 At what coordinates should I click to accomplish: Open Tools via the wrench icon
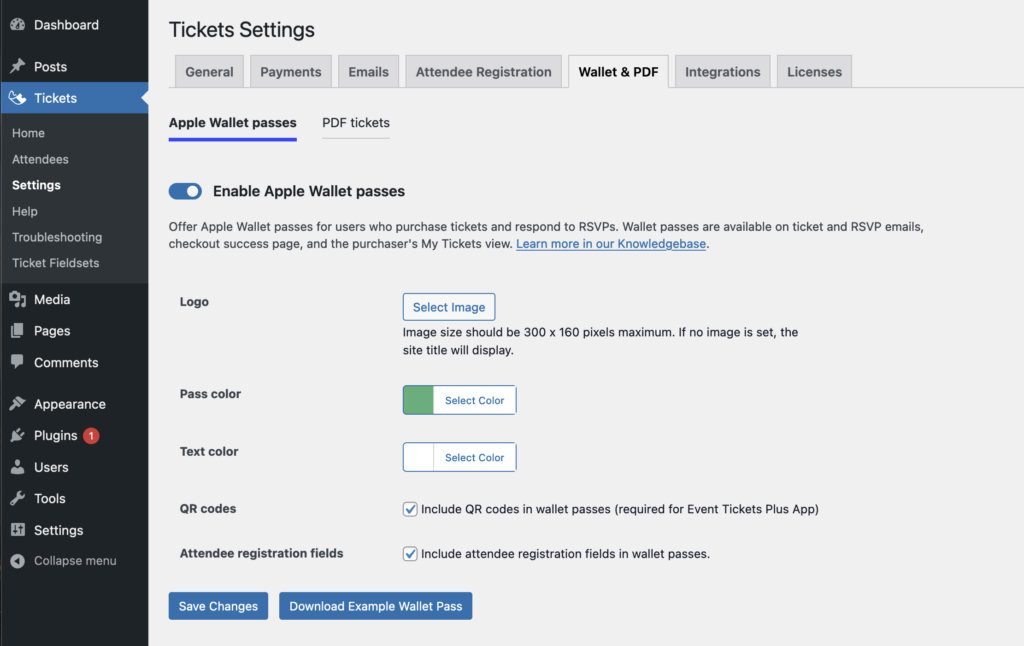tap(18, 498)
